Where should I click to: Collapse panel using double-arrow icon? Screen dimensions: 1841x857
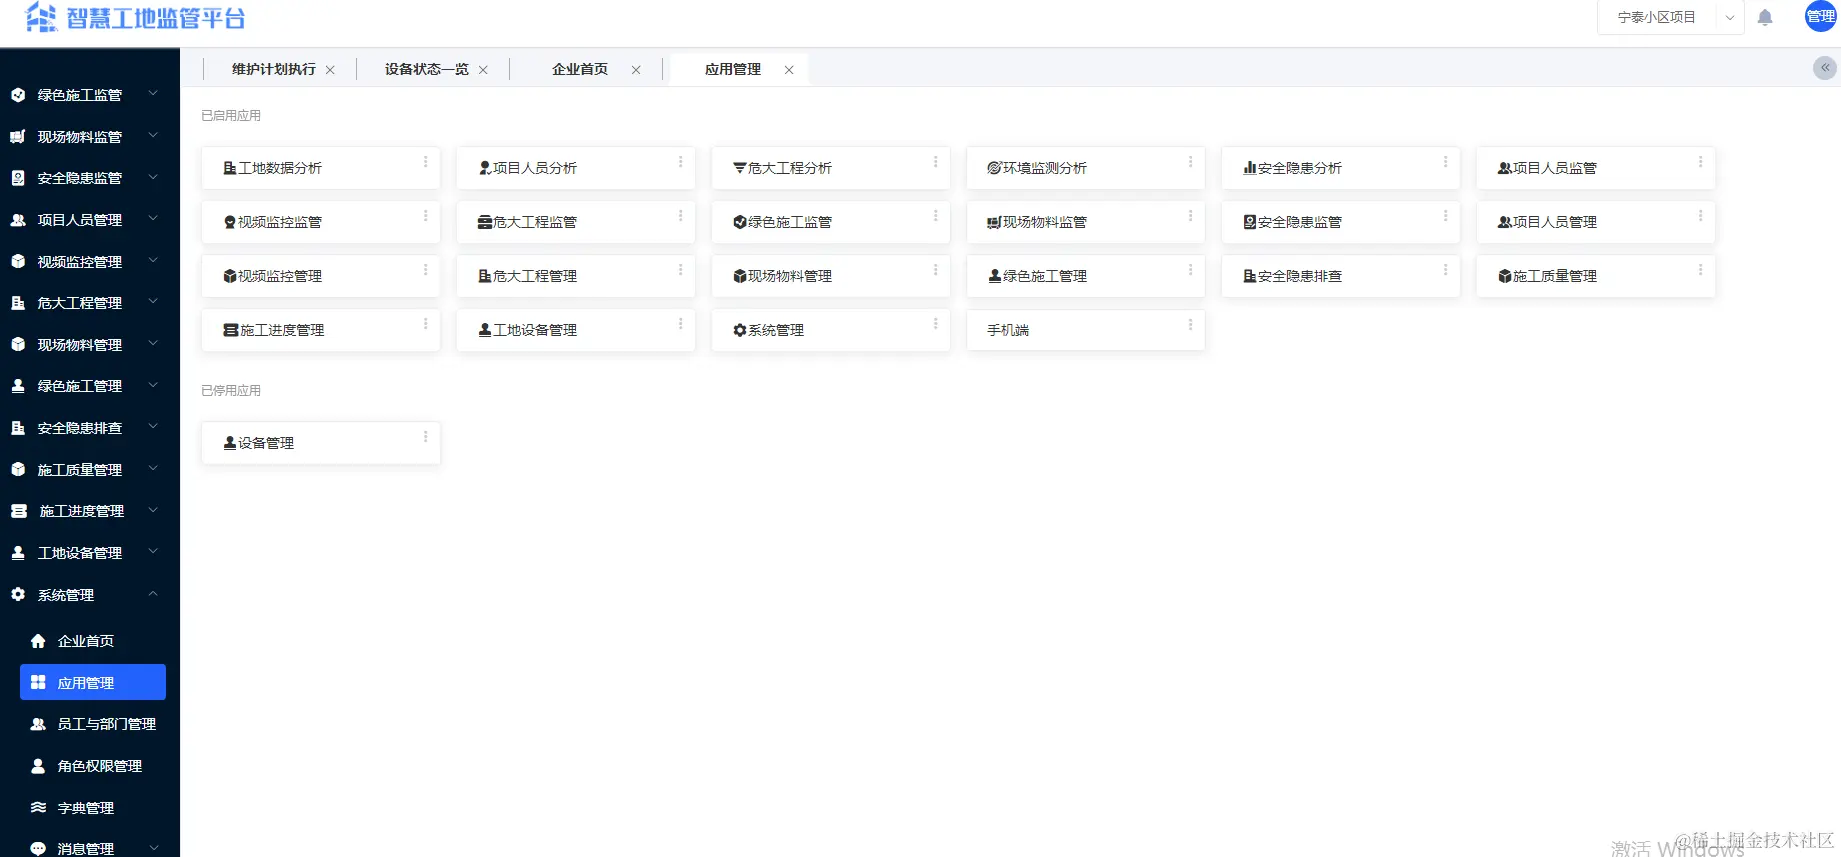click(1825, 68)
